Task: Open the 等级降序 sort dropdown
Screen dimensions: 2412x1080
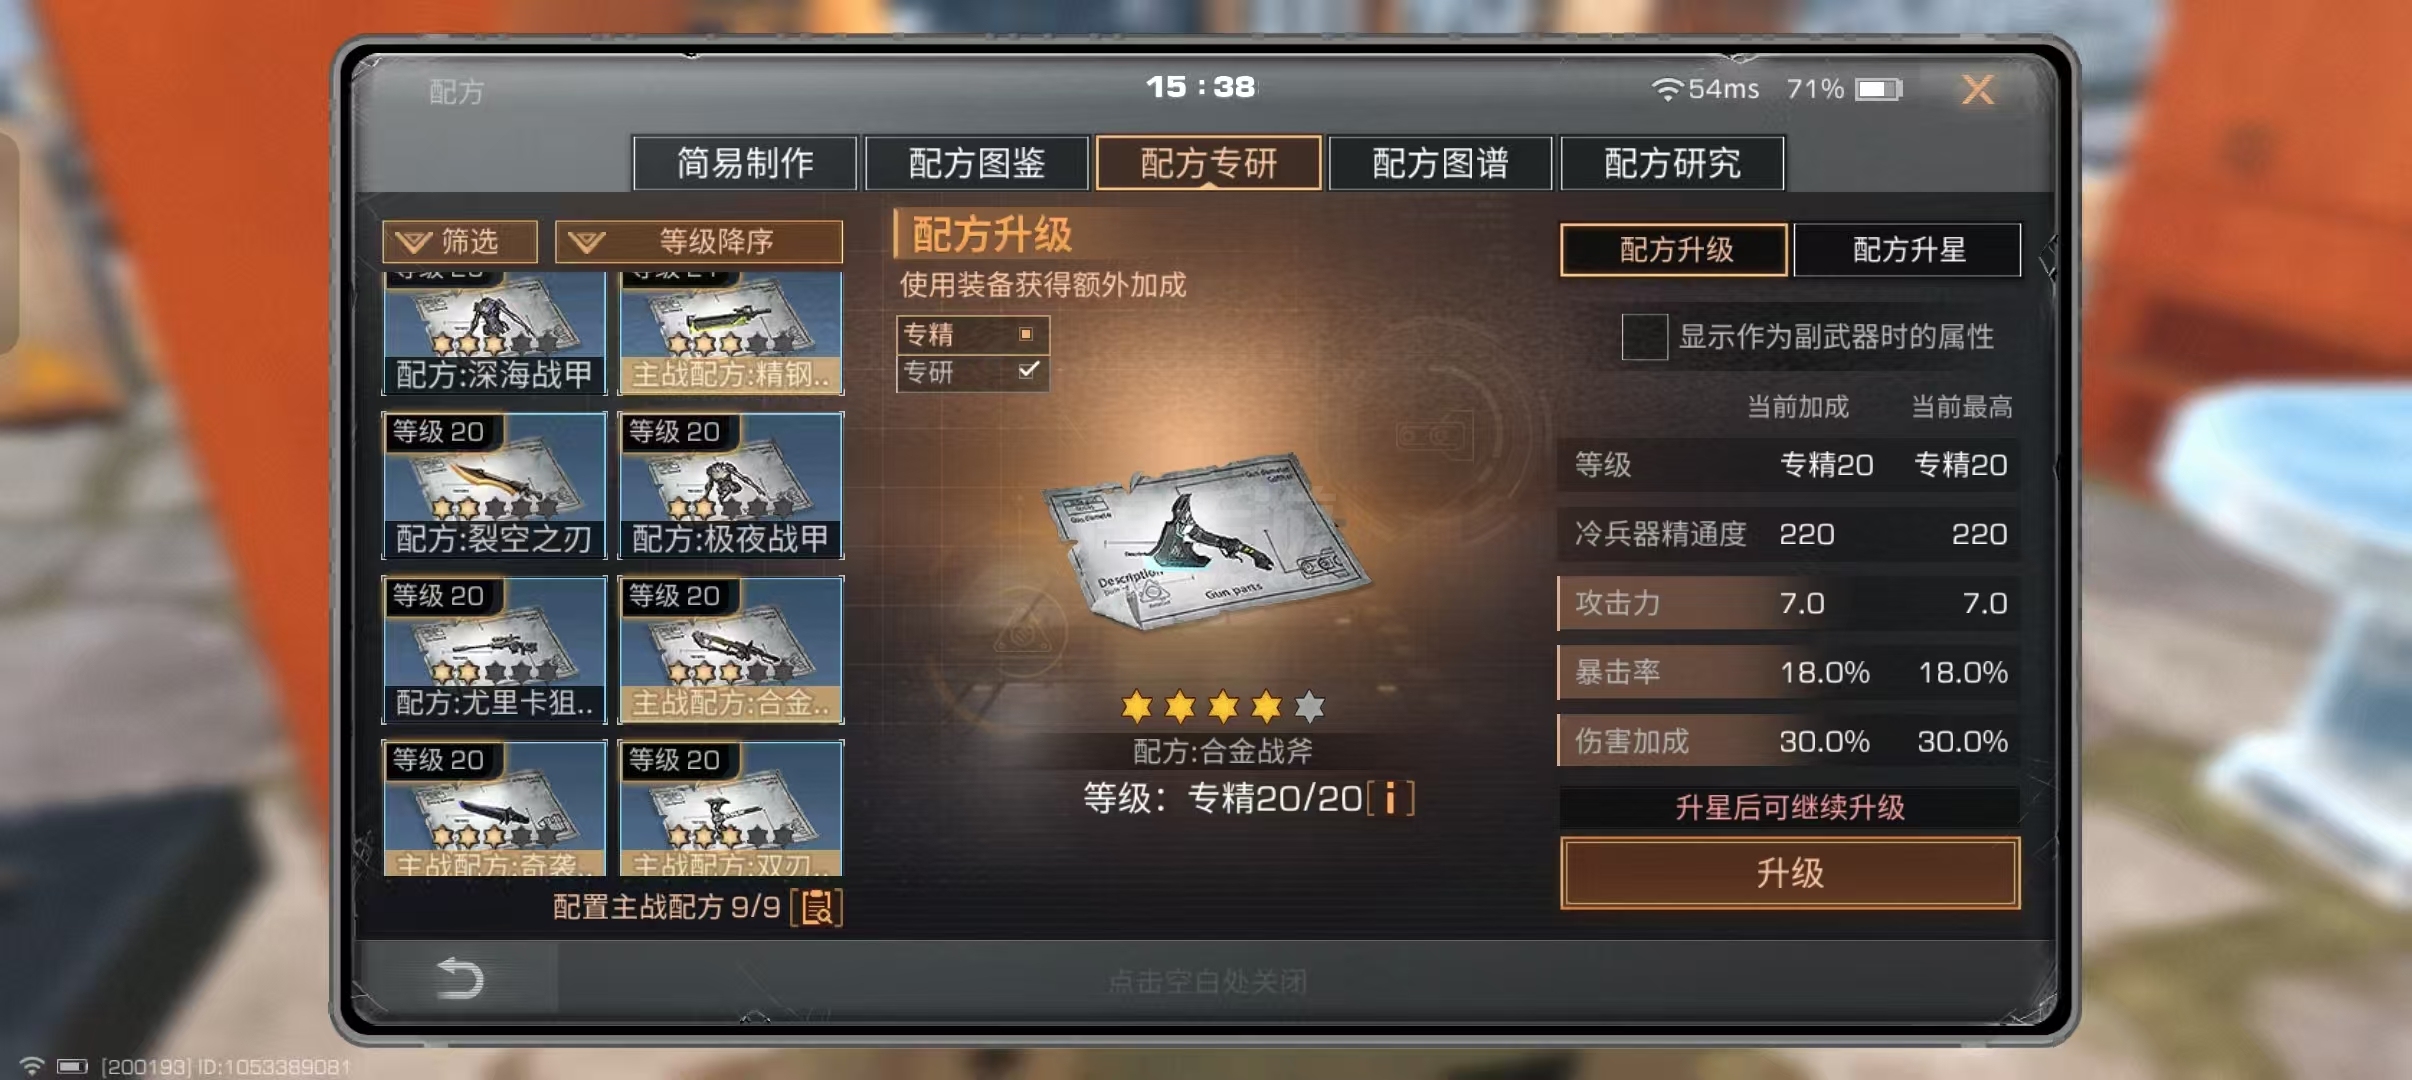Action: (x=698, y=241)
